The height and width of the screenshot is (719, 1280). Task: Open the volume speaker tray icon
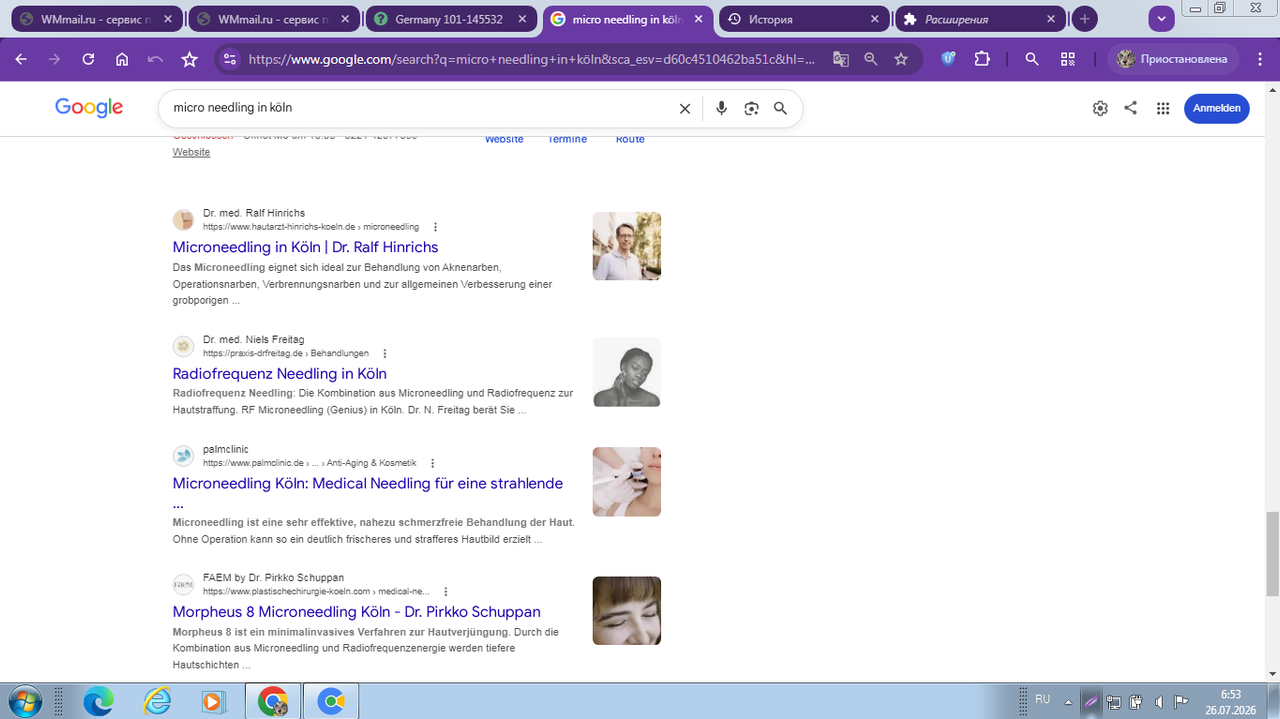click(1158, 701)
